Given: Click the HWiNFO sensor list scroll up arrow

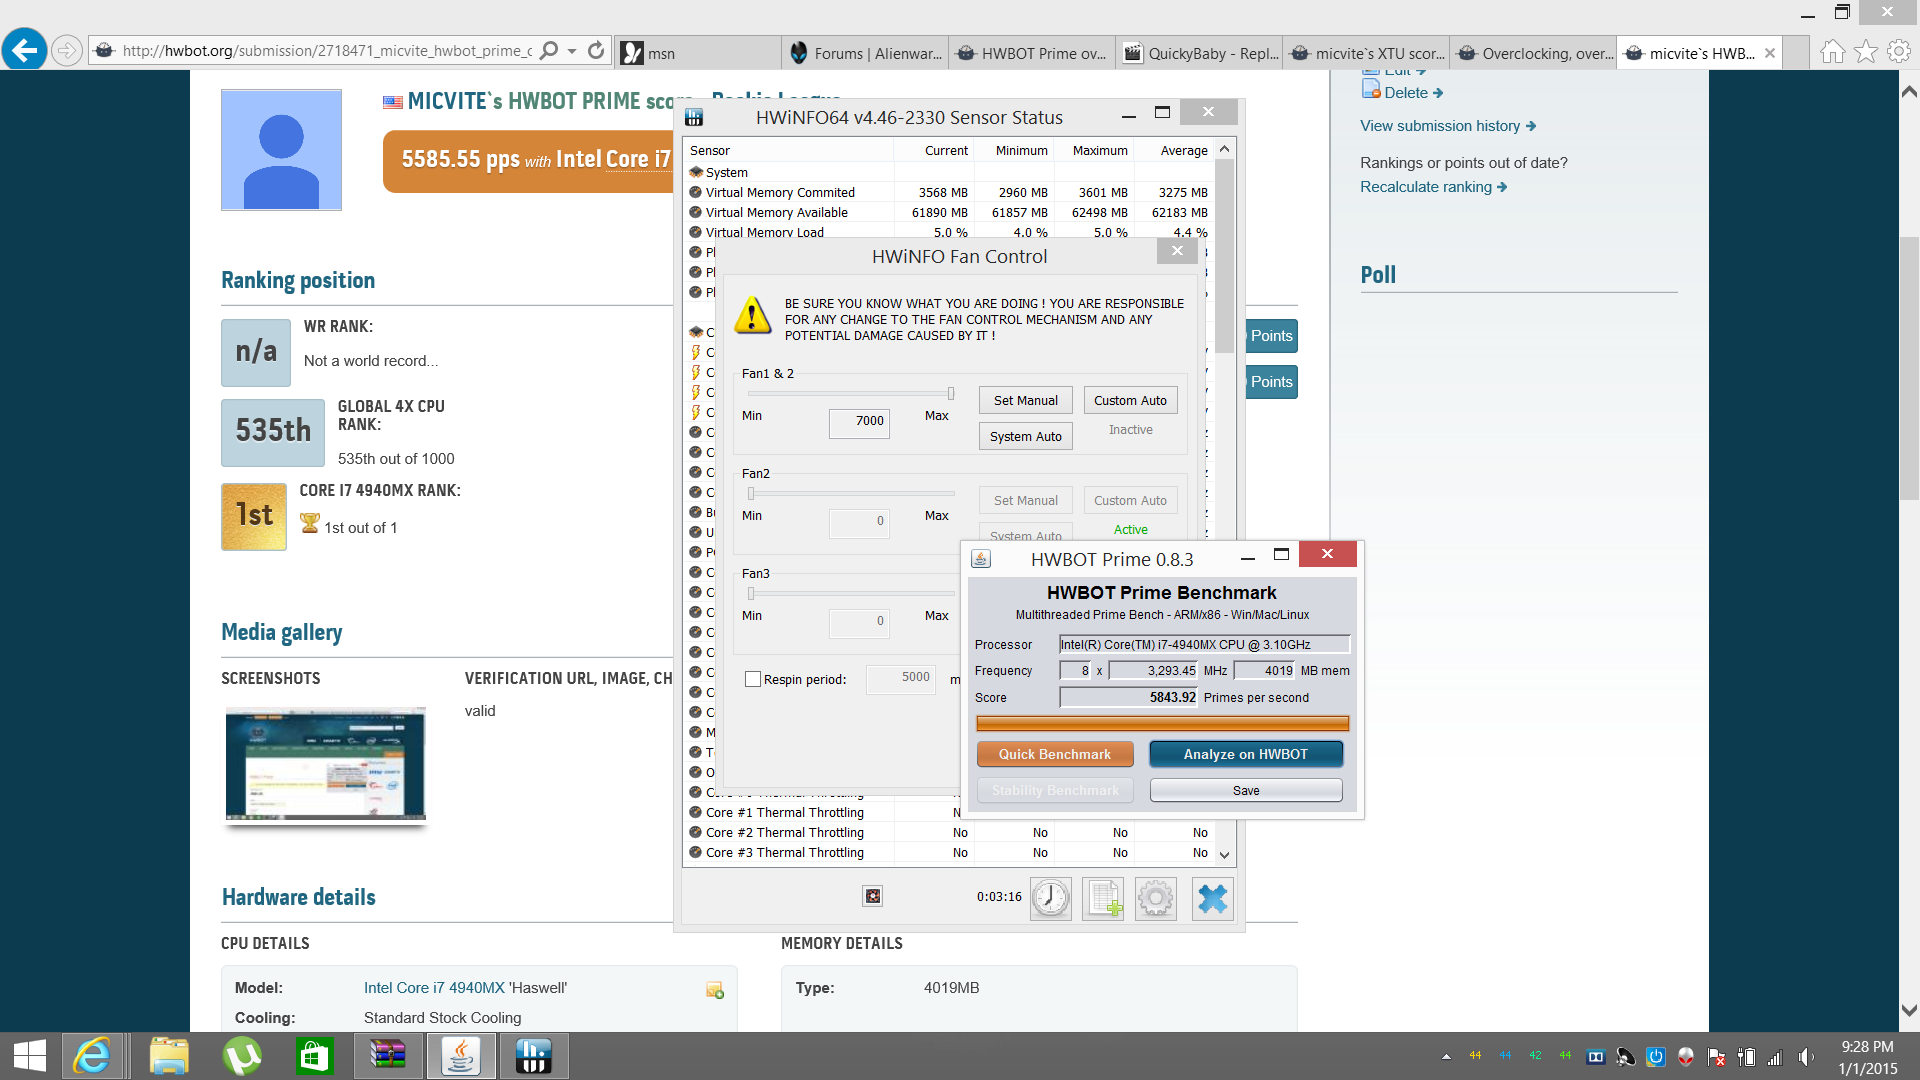Looking at the screenshot, I should point(1225,148).
